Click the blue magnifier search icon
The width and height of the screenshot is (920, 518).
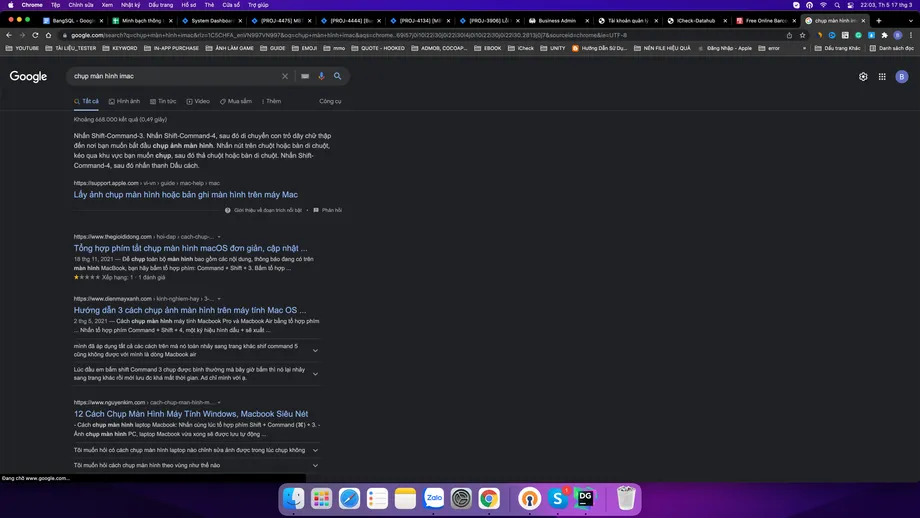(x=338, y=76)
